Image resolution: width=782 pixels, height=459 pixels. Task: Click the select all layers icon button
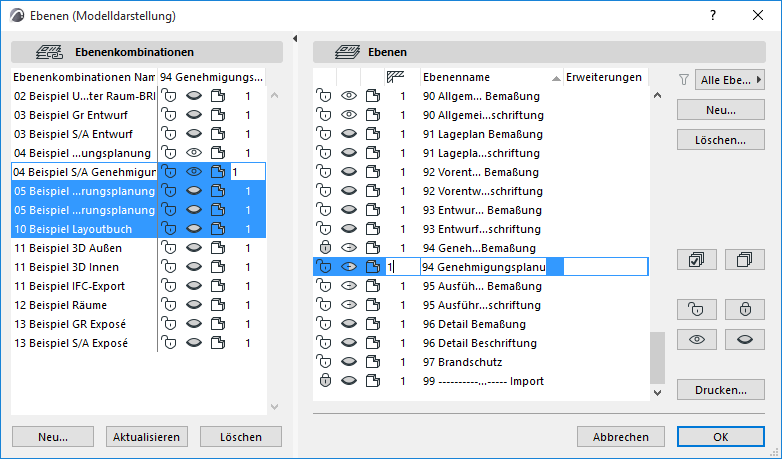pos(696,260)
